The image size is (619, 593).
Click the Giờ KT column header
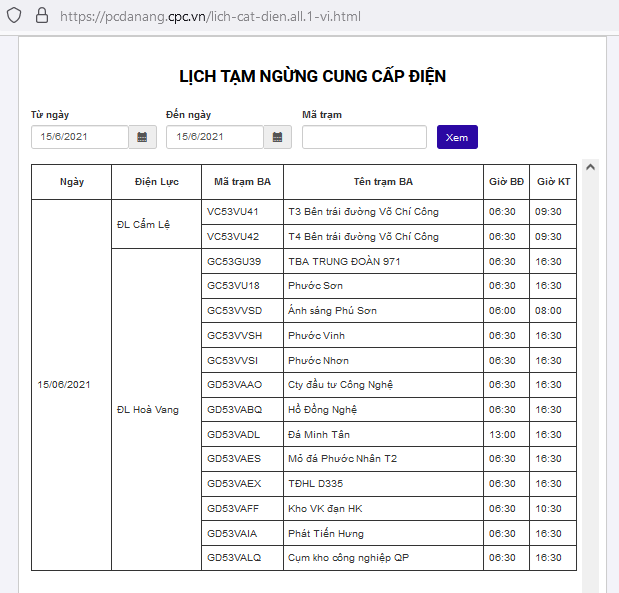pos(553,182)
